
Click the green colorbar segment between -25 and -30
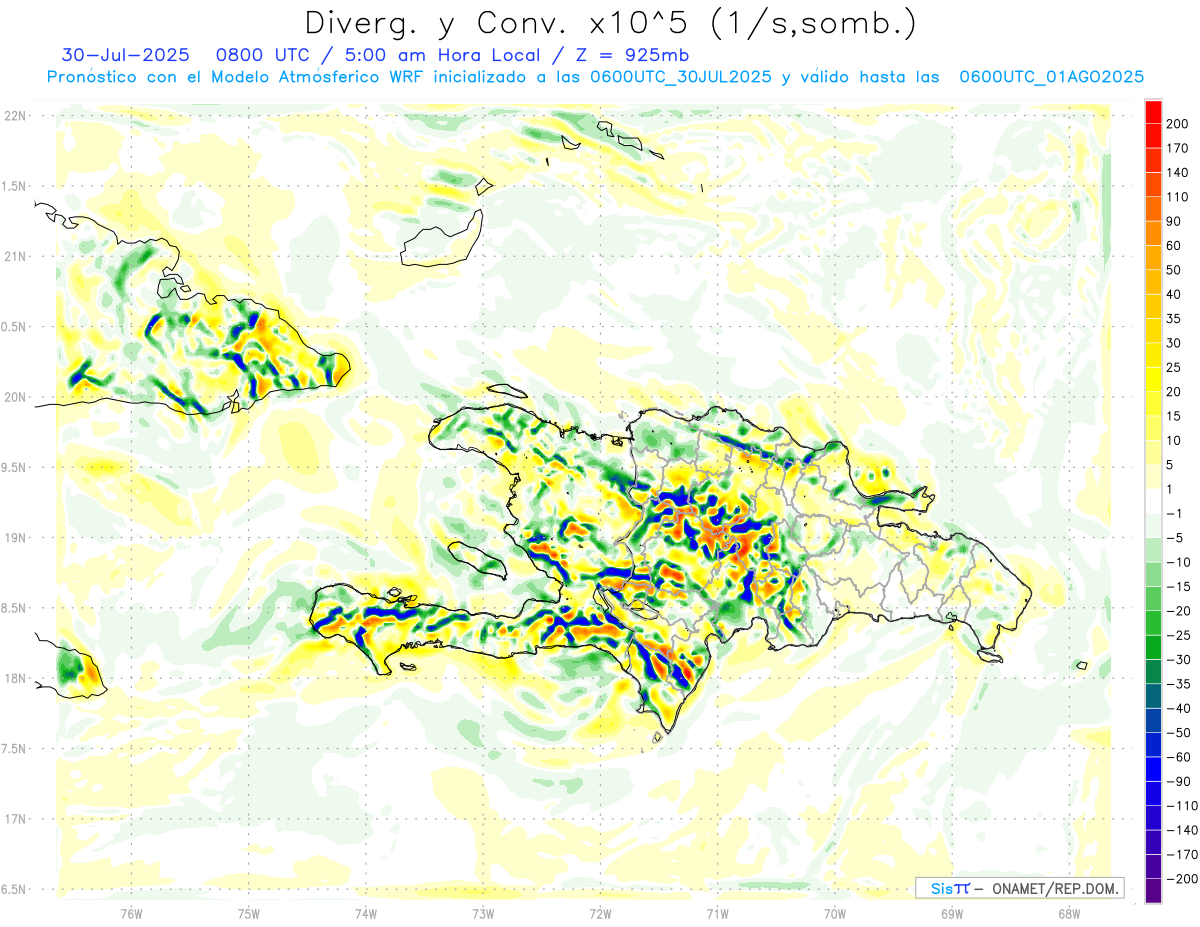click(1153, 647)
